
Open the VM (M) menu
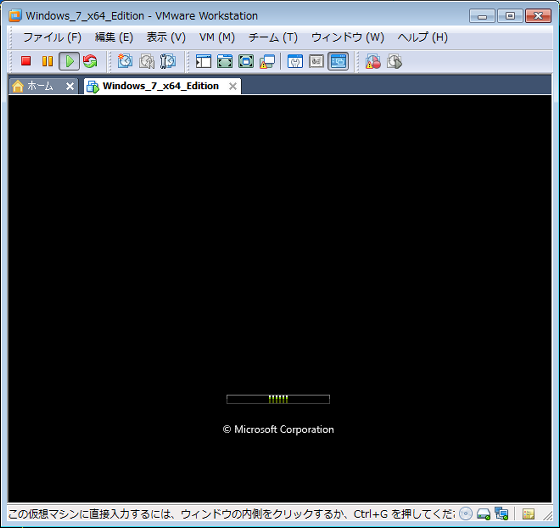tap(217, 37)
